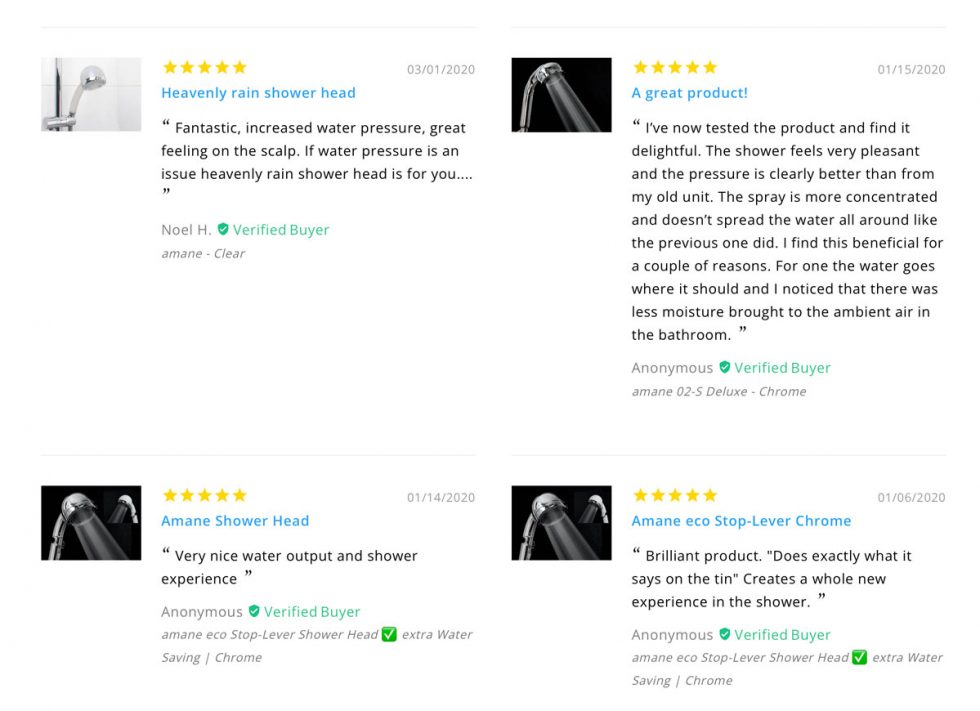Click the product photo beside "A great product!" review

561,95
